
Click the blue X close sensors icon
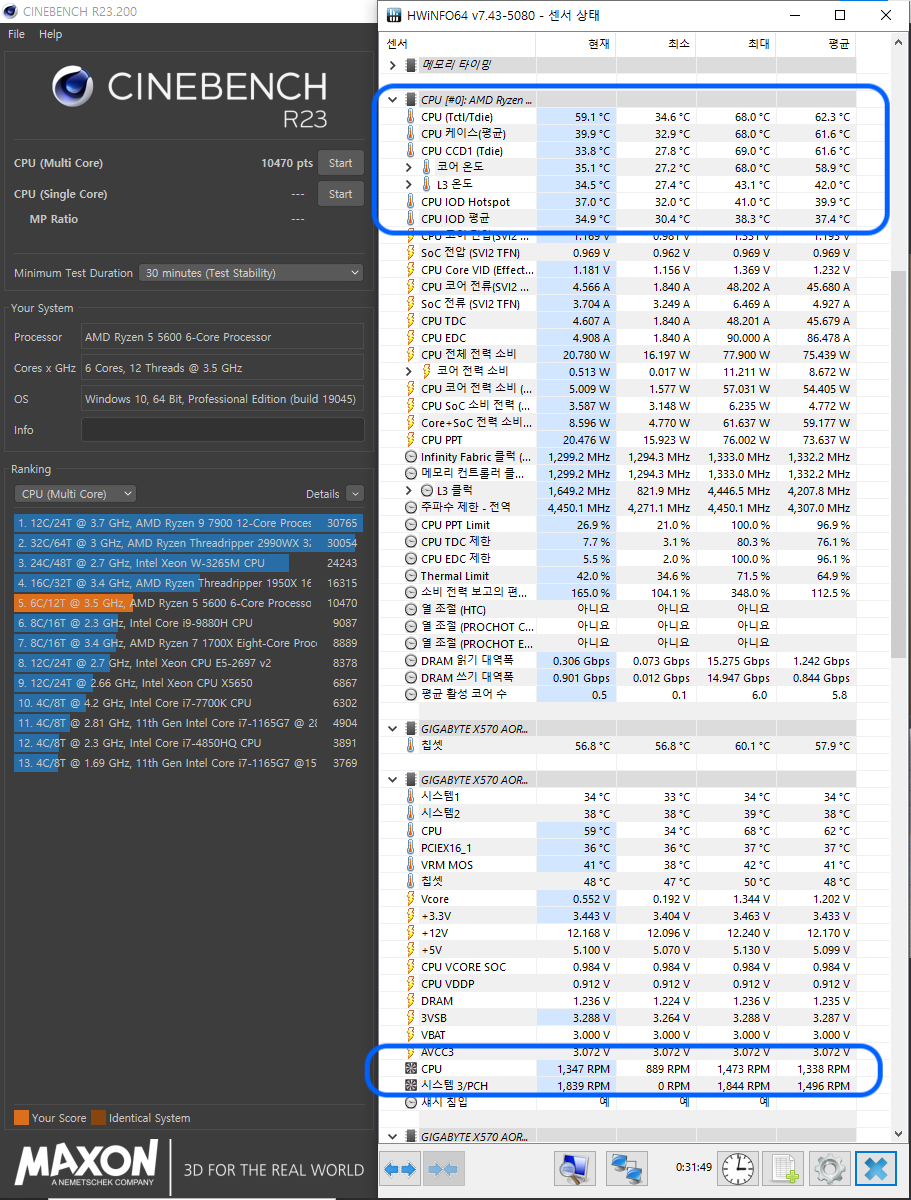(877, 1168)
